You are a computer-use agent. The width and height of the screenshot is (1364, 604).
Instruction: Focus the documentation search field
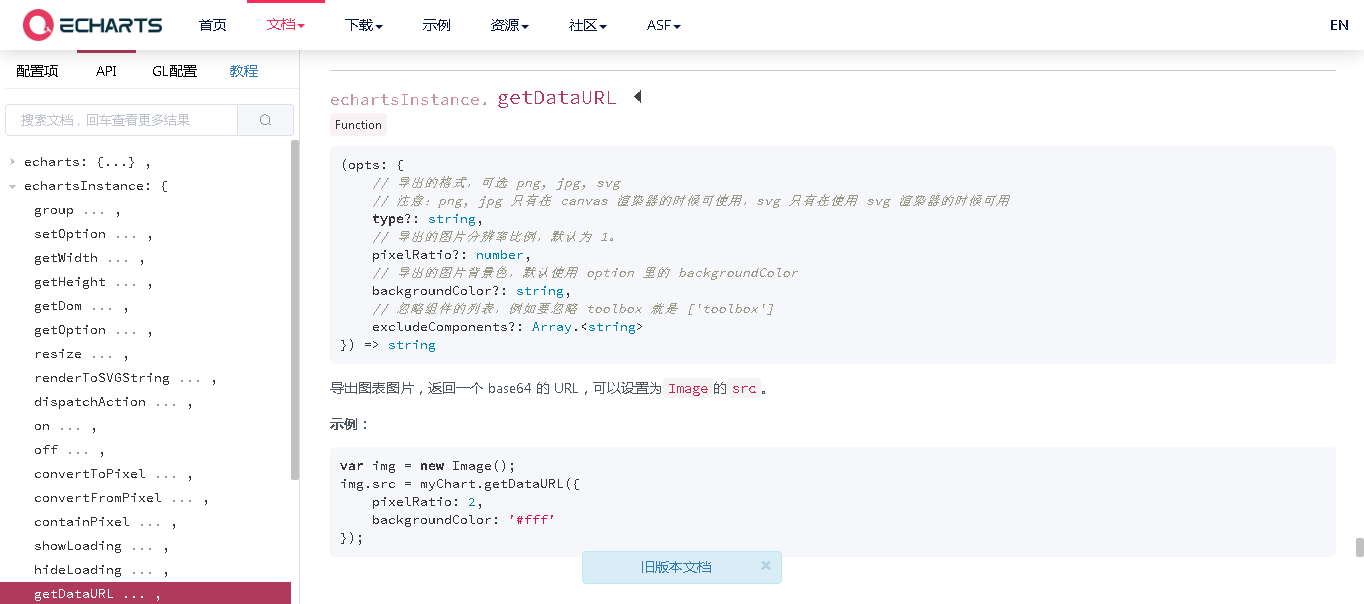(x=121, y=120)
